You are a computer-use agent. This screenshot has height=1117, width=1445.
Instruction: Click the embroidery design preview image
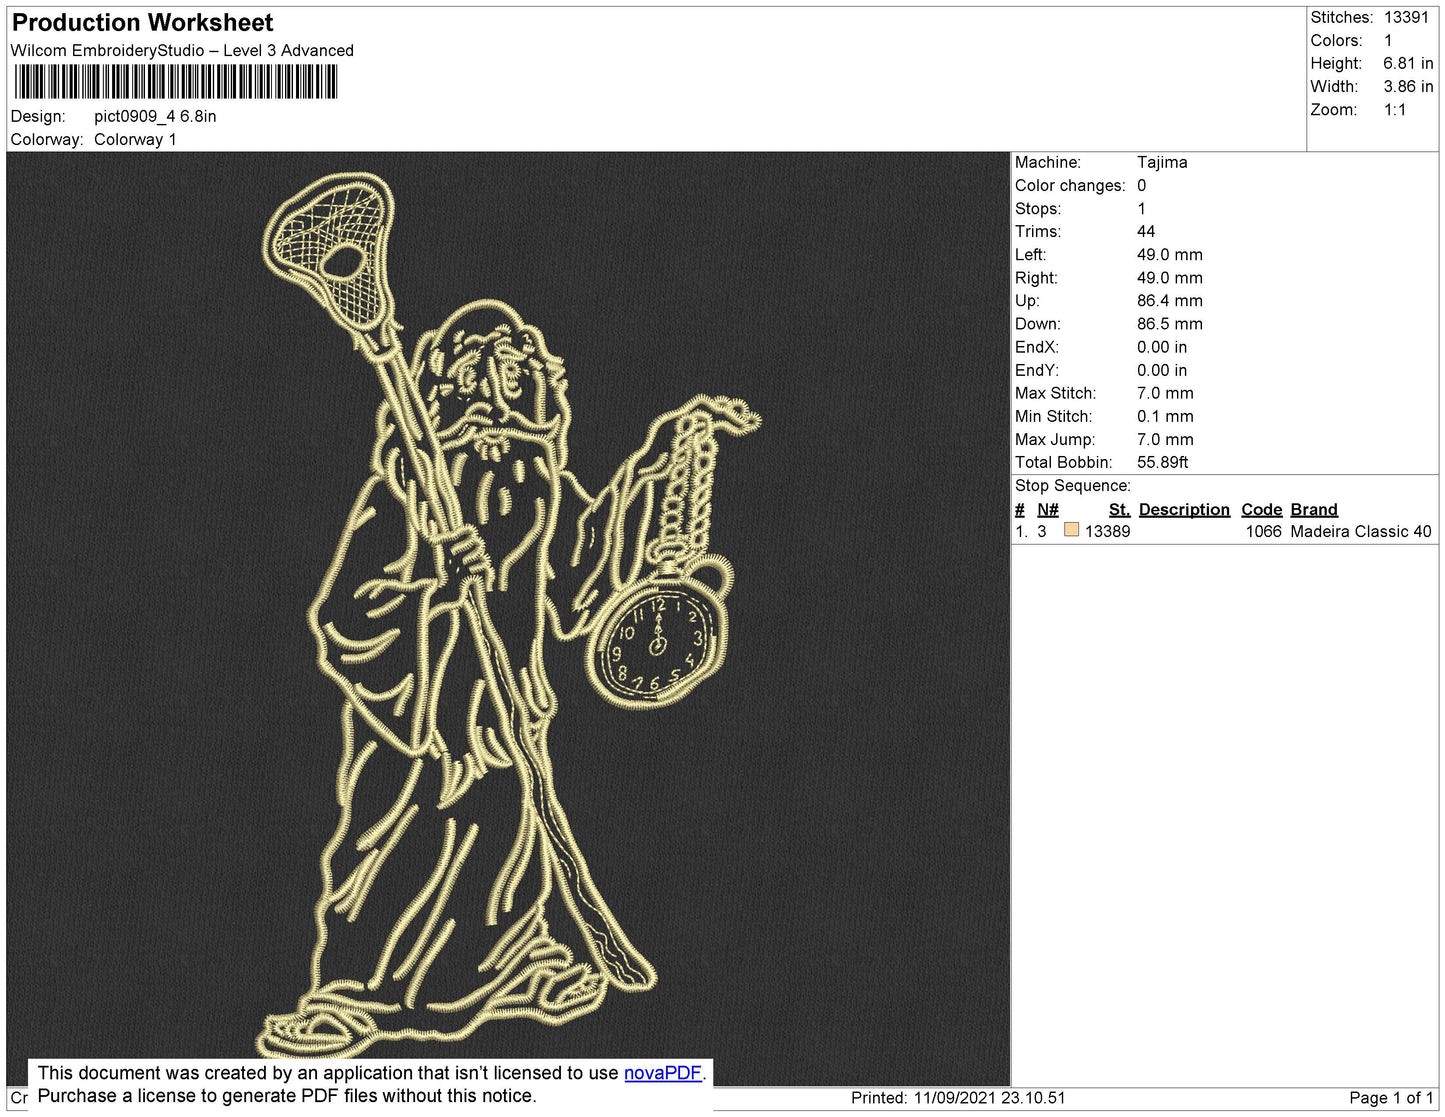click(509, 618)
